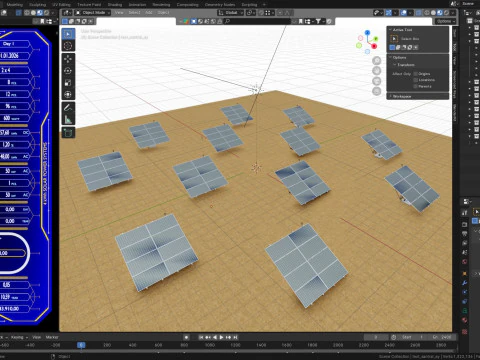Play the animation forward
Image resolution: width=480 pixels, height=360 pixels.
tap(221, 337)
